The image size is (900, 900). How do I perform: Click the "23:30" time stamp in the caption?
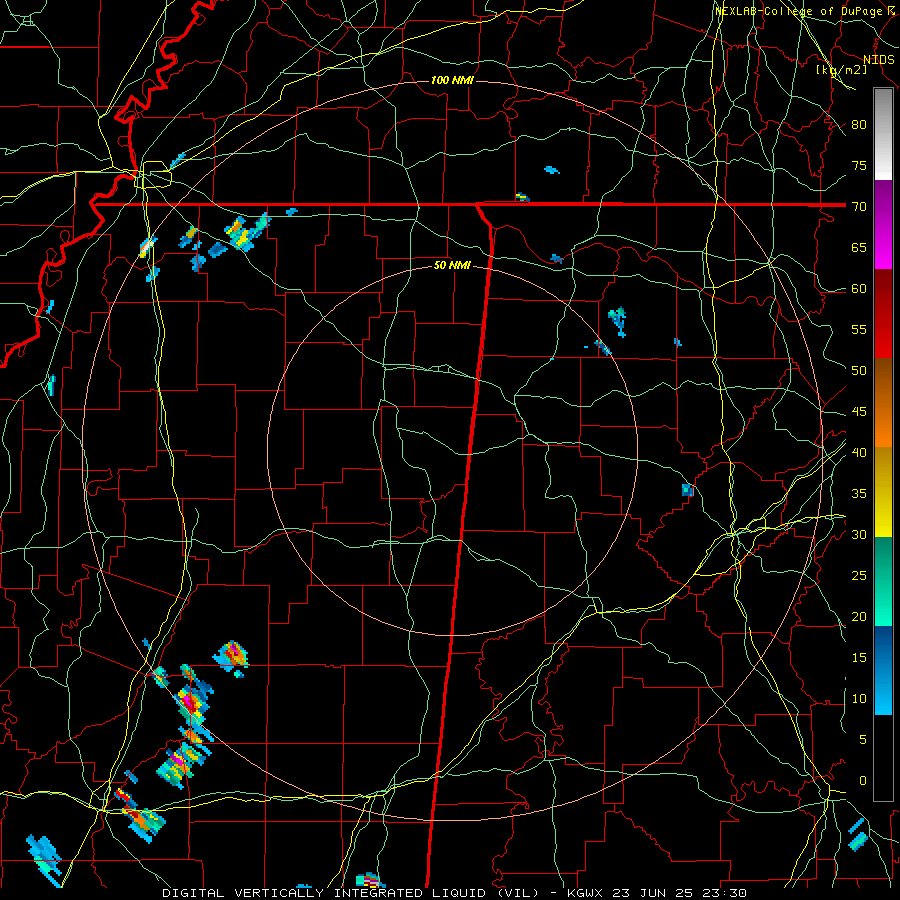[726, 893]
